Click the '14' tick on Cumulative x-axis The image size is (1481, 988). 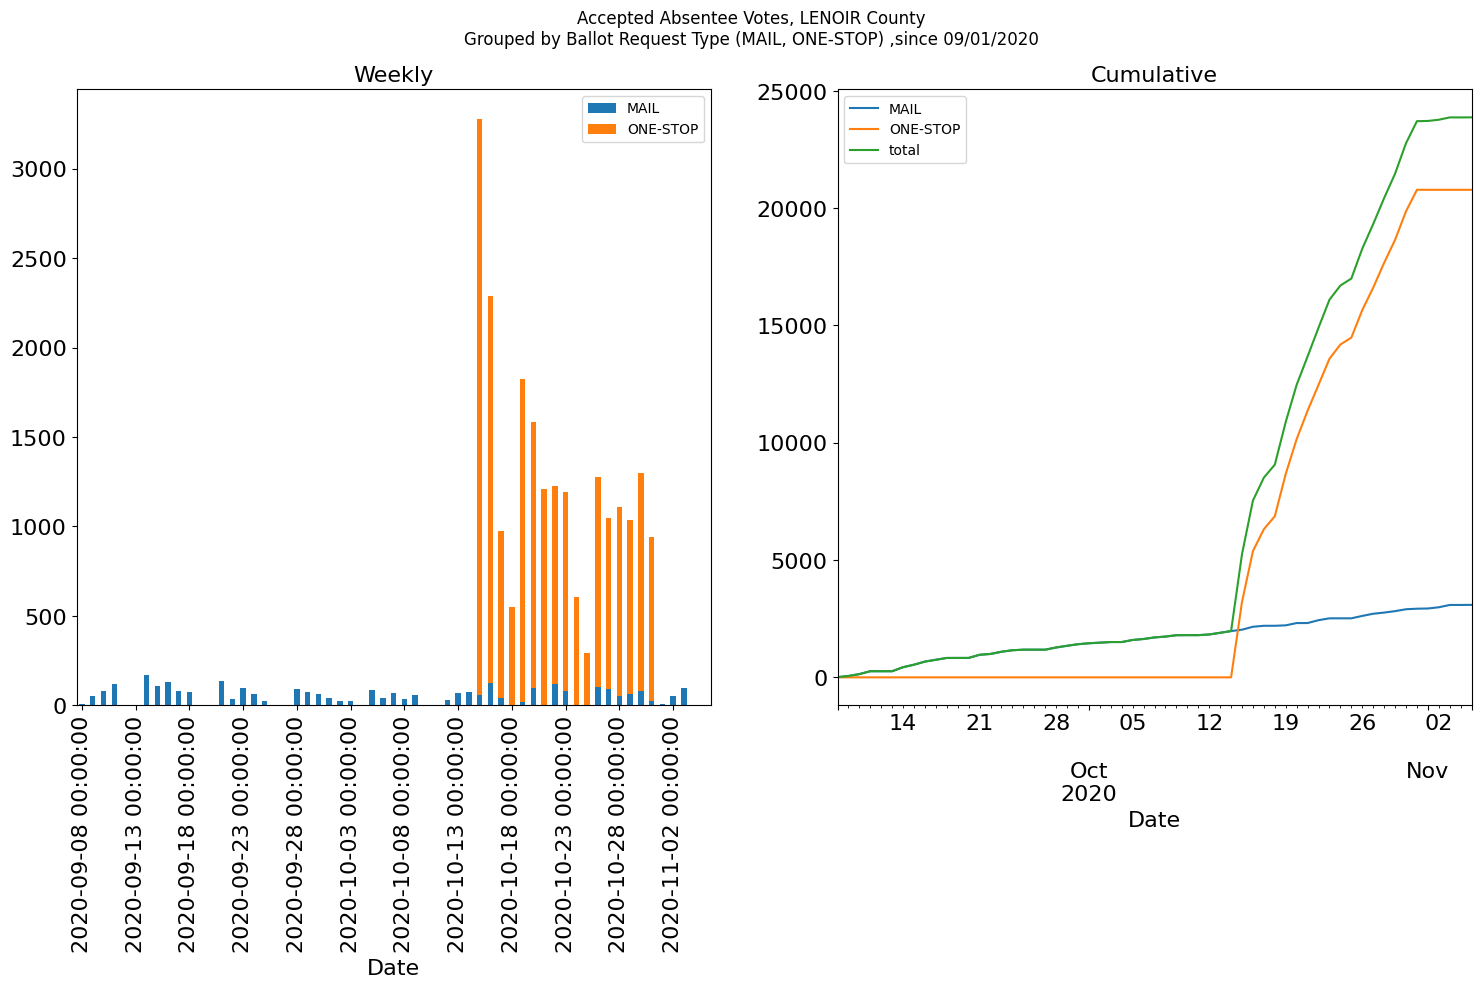pos(903,722)
